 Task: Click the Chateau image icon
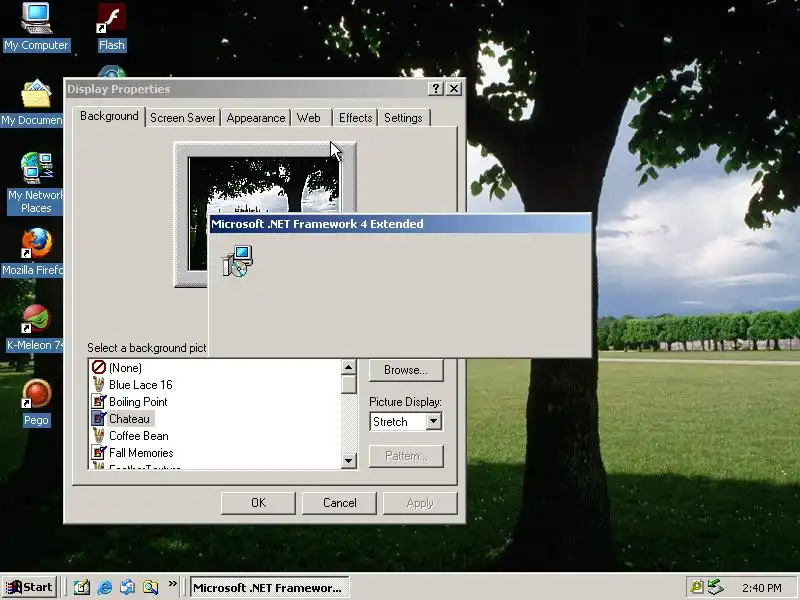tap(98, 418)
